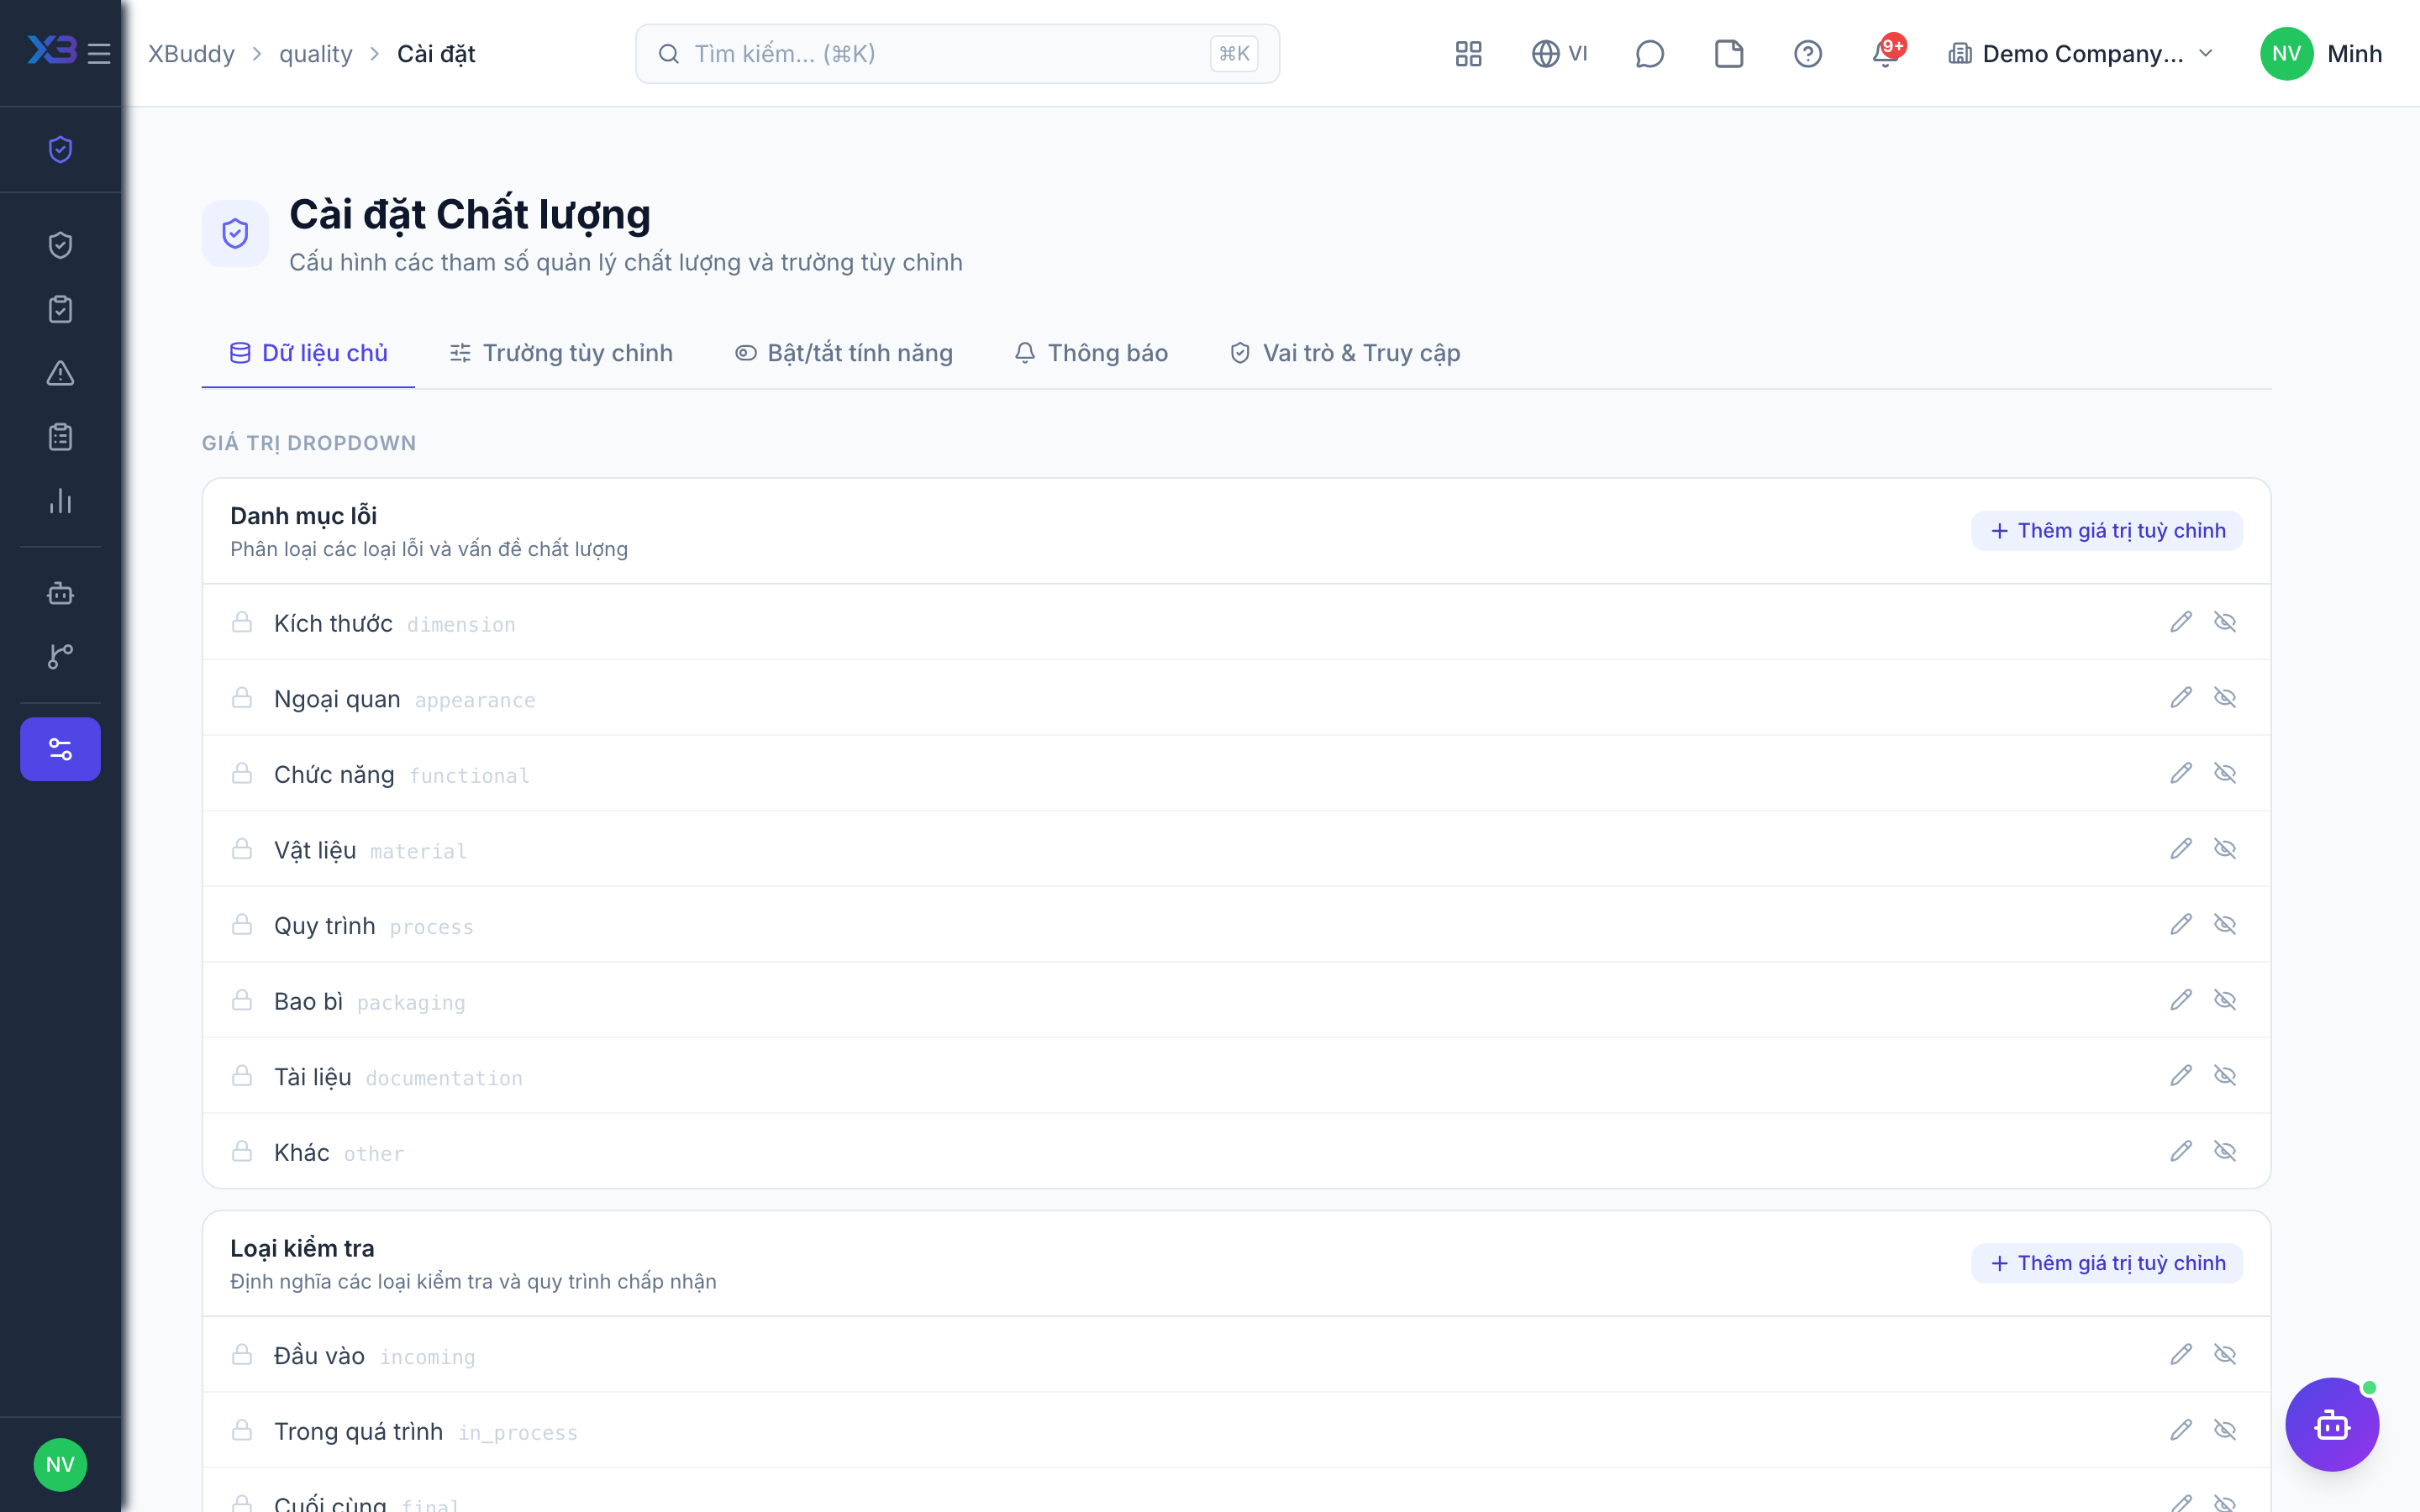Open the apps grid icon
The height and width of the screenshot is (1512, 2420).
pos(1468,53)
